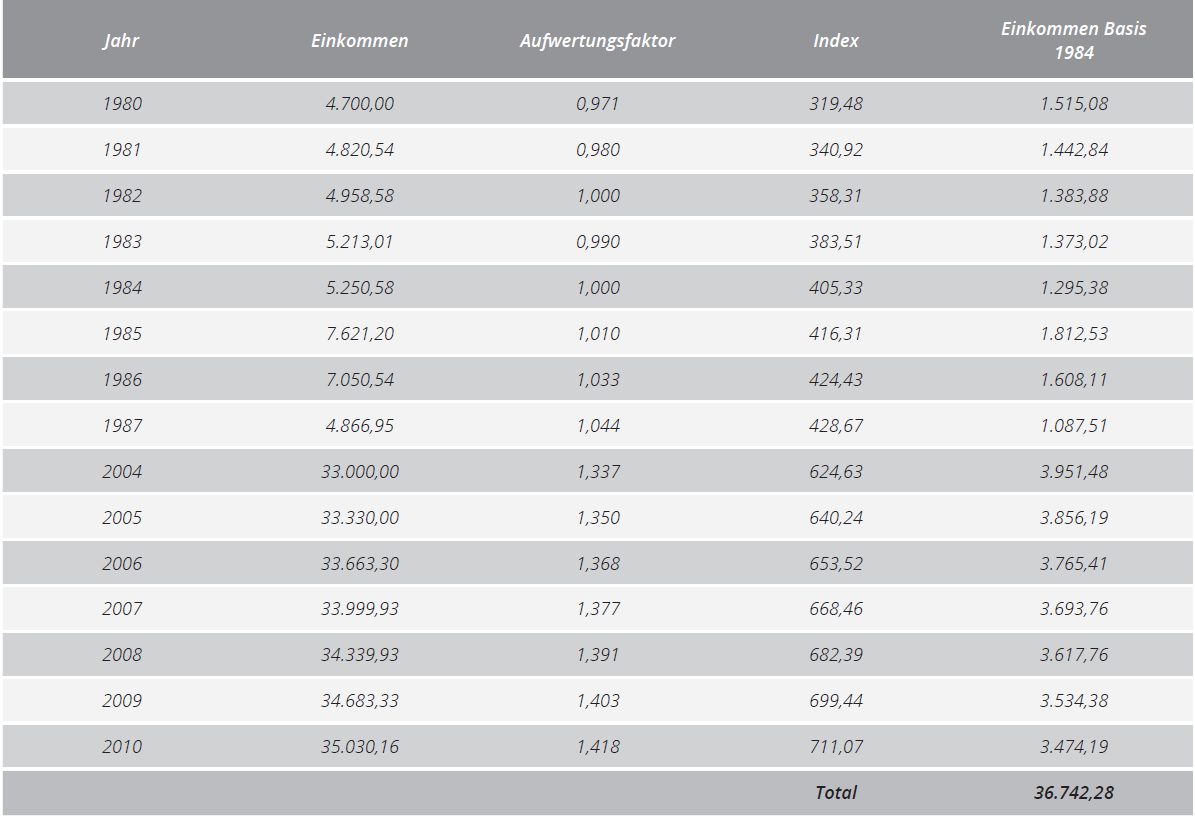The image size is (1195, 817).
Task: Select base income 3.617,76
Action: (1074, 655)
